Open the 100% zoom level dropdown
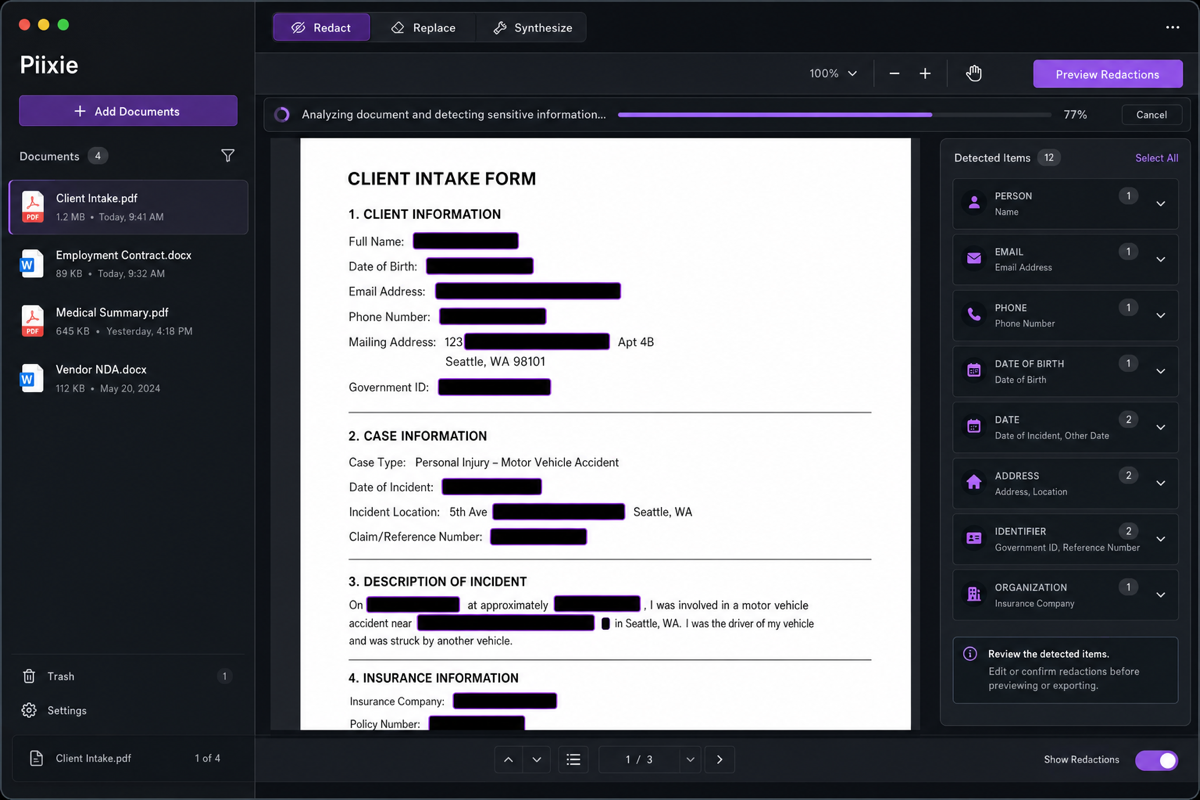Screen dimensions: 1200x800 tap(833, 74)
